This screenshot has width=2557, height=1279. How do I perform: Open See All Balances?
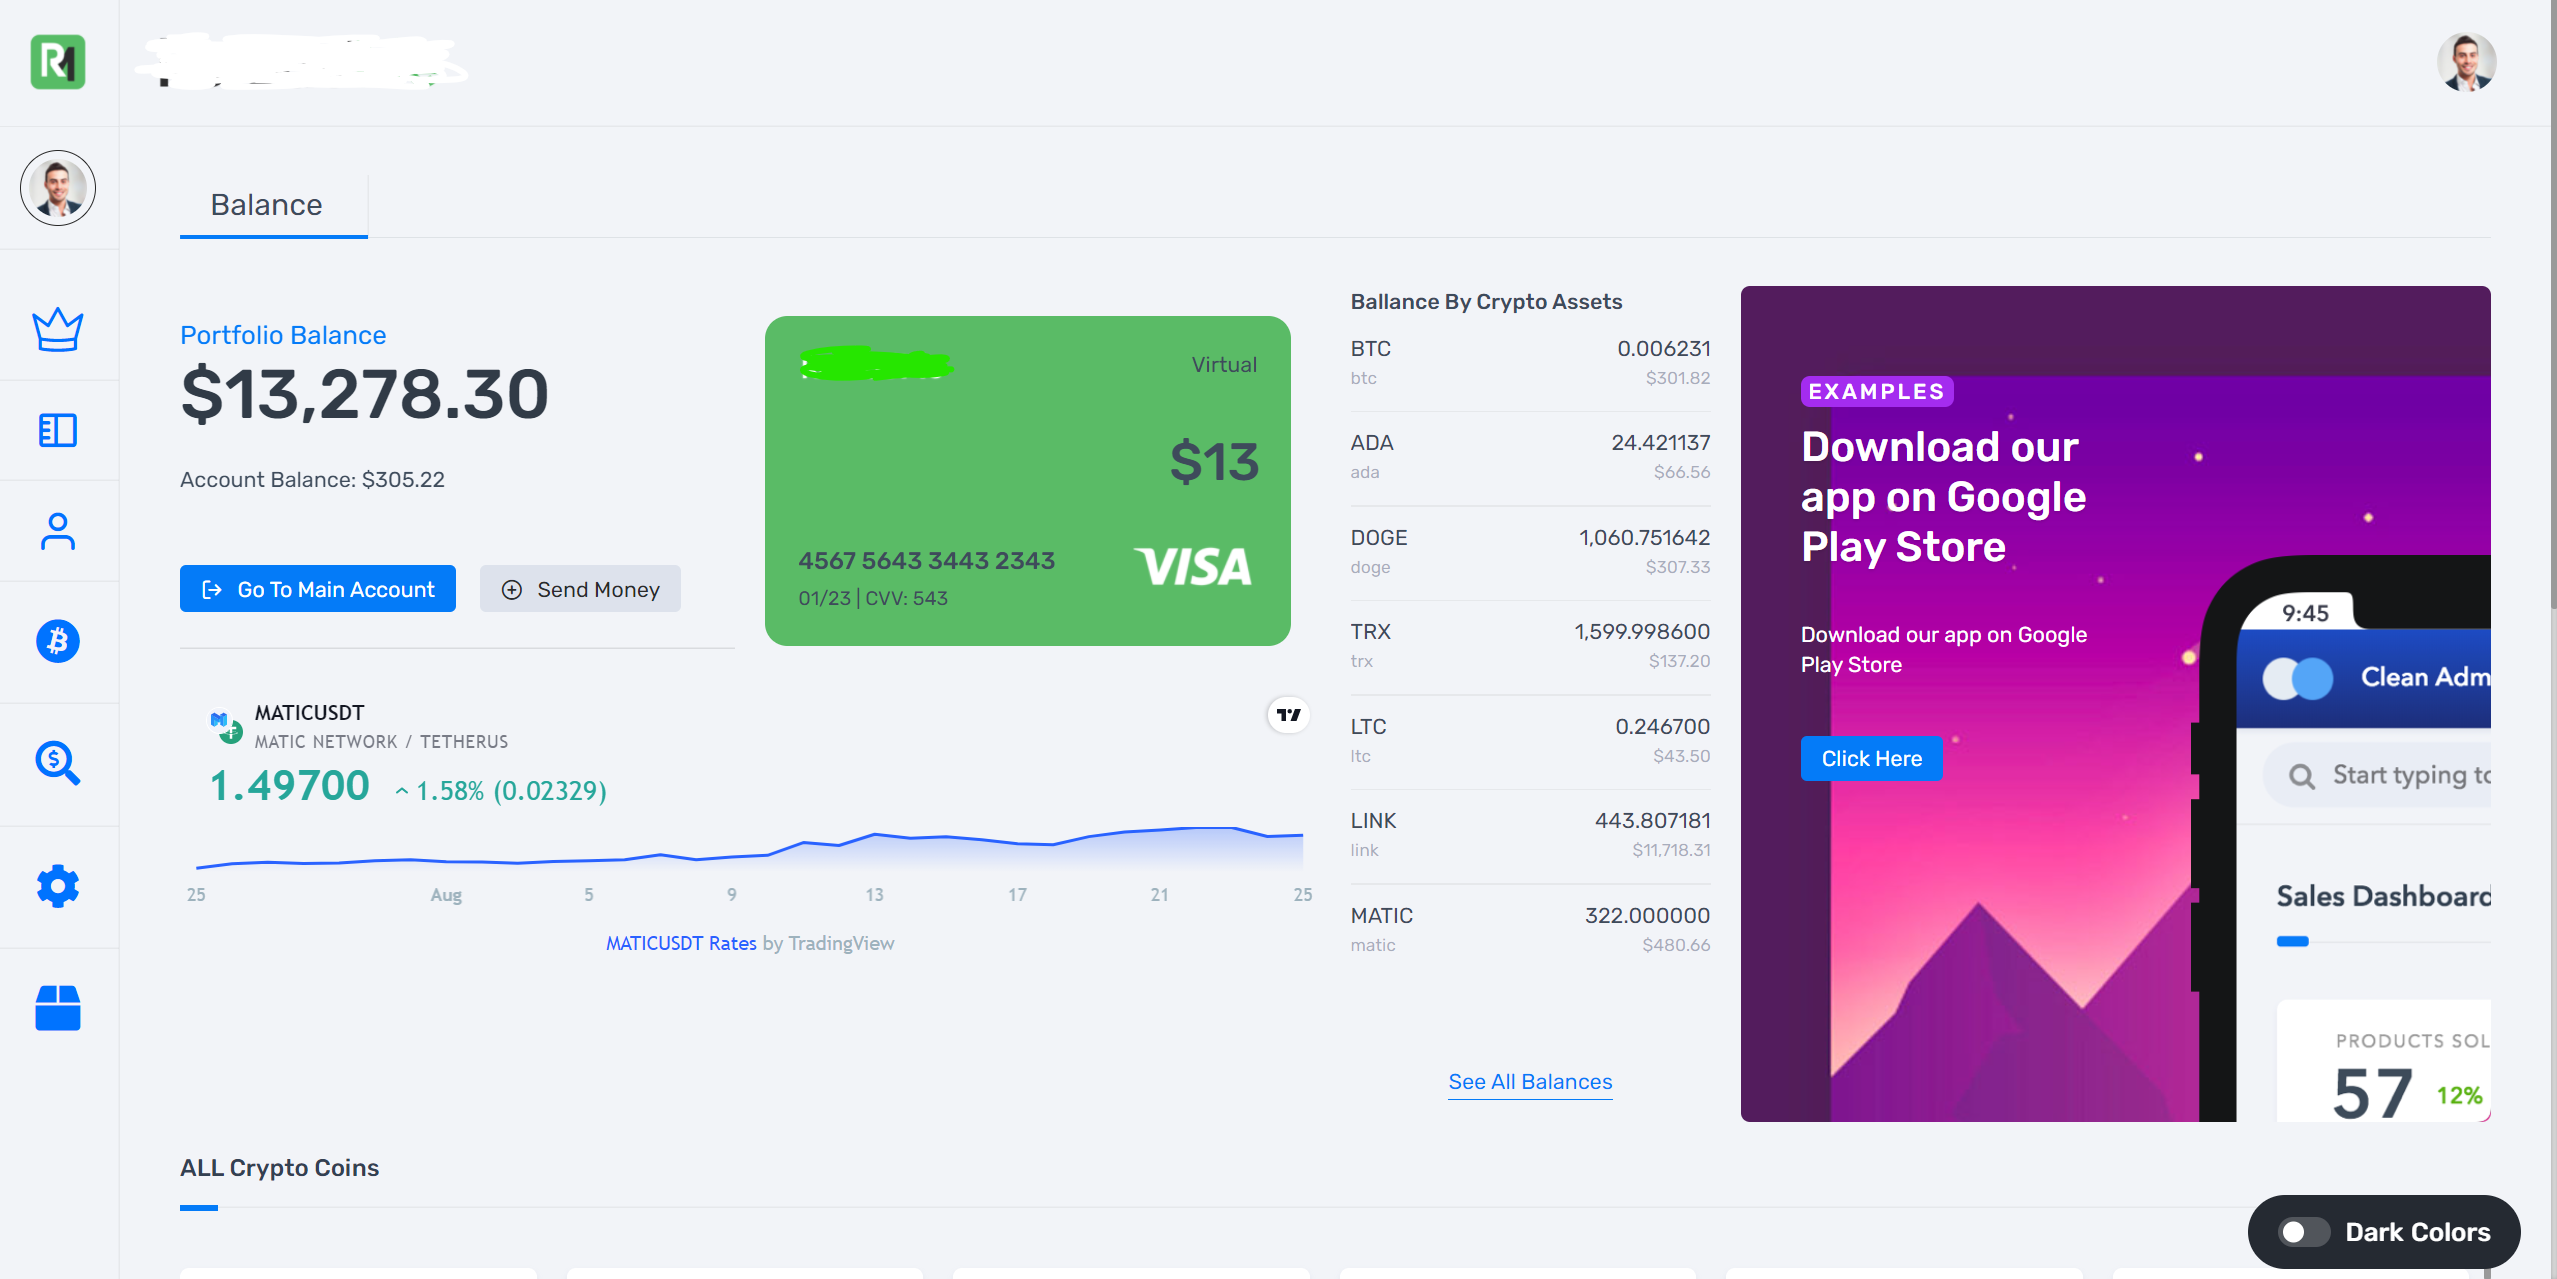[x=1529, y=1081]
